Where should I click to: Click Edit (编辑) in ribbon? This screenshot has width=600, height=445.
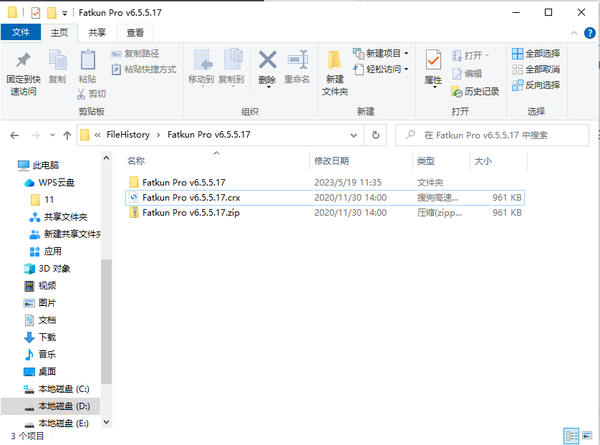pyautogui.click(x=467, y=73)
